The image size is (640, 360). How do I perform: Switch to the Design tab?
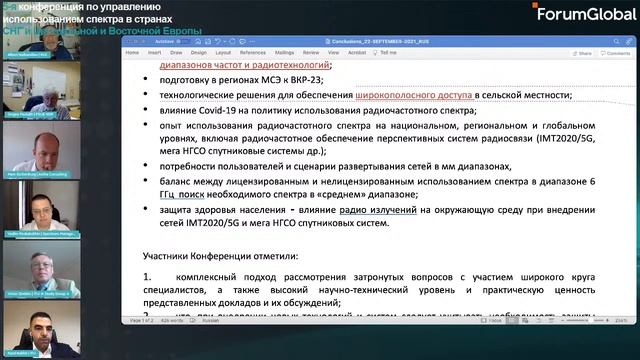(x=198, y=53)
